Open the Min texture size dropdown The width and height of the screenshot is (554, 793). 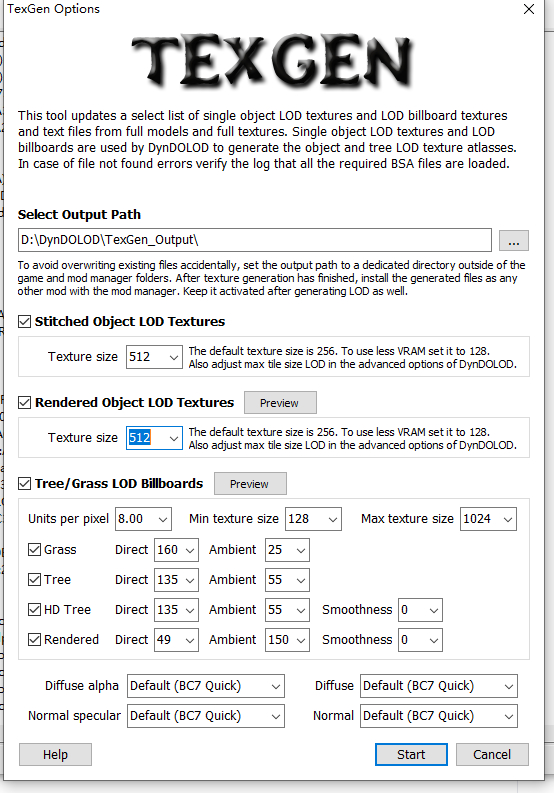coord(313,519)
